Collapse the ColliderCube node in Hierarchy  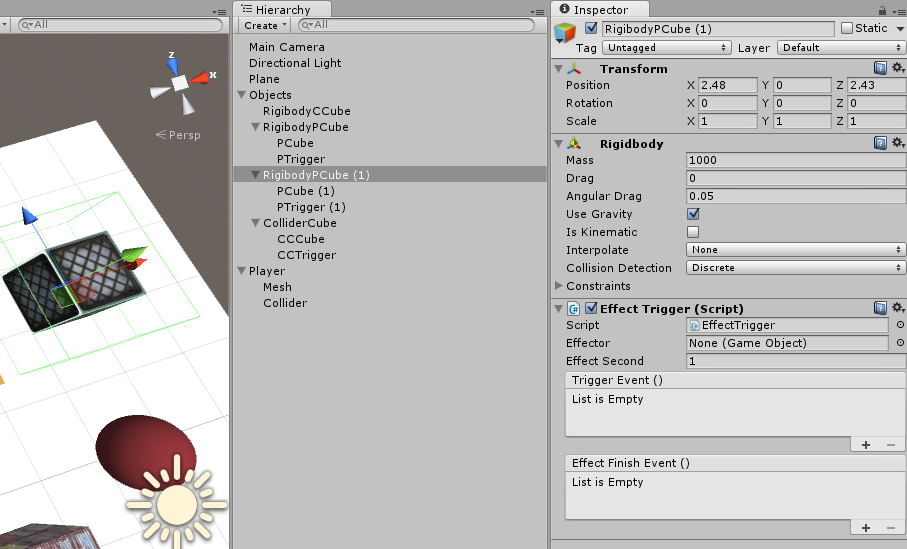[x=255, y=223]
